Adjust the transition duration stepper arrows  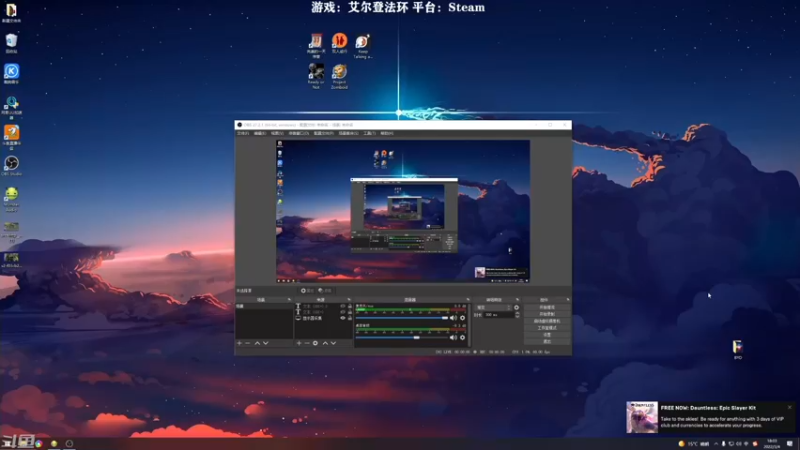pos(517,315)
